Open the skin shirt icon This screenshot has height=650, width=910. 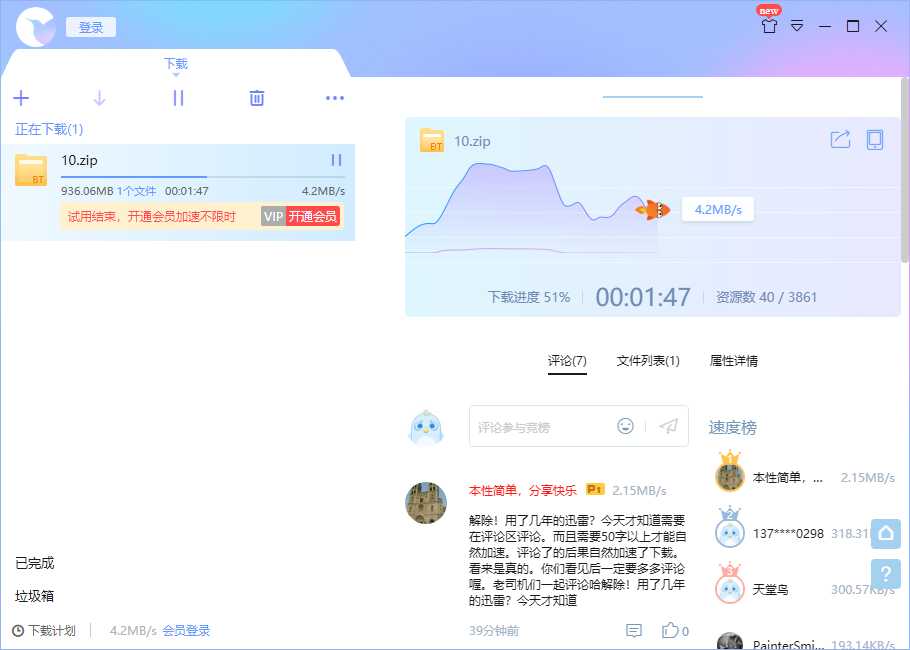point(769,25)
